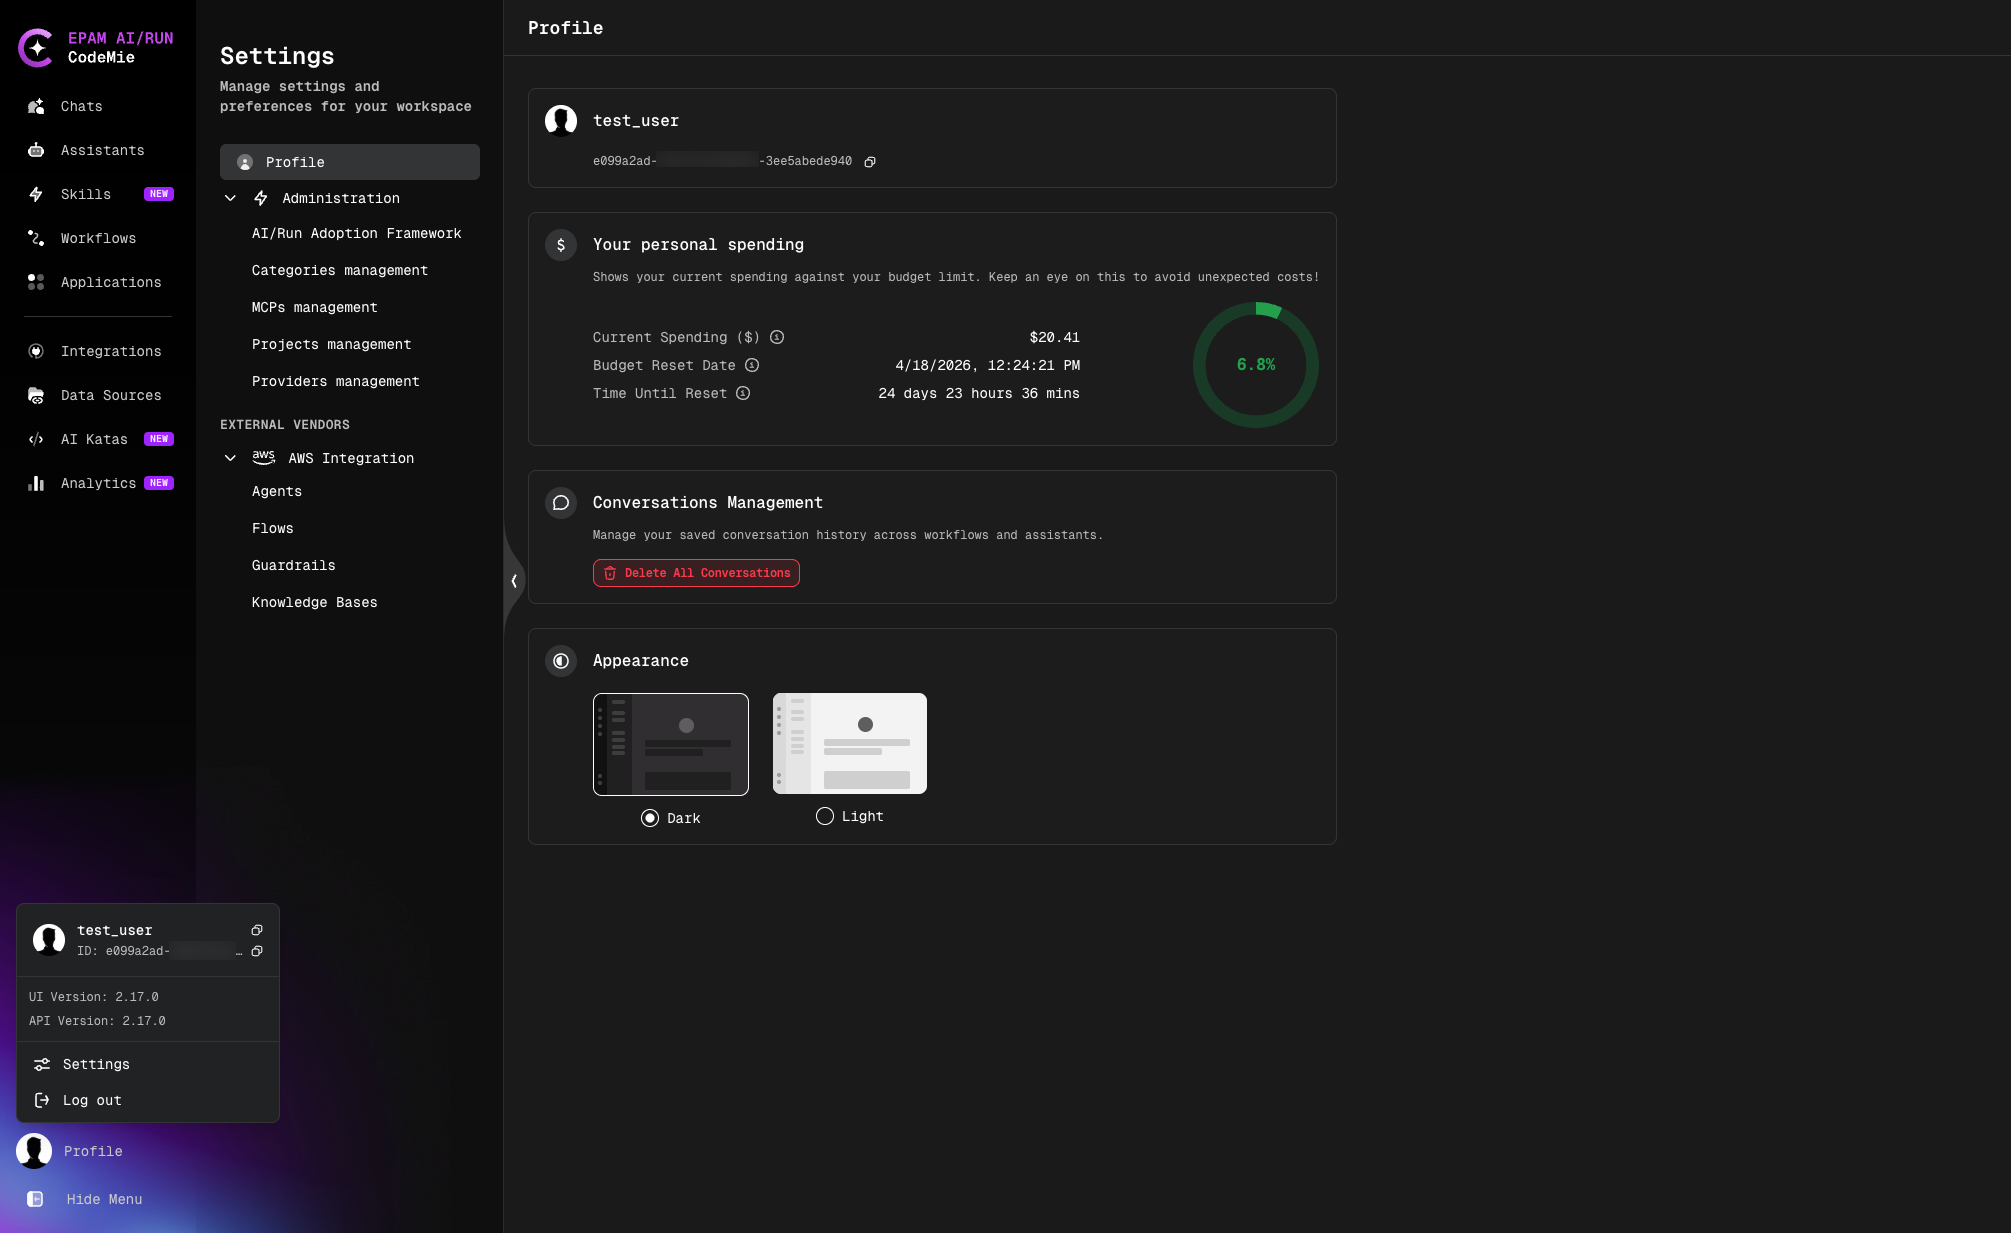Screen dimensions: 2011x1233
Task: Open Projects management
Action: [x=332, y=344]
